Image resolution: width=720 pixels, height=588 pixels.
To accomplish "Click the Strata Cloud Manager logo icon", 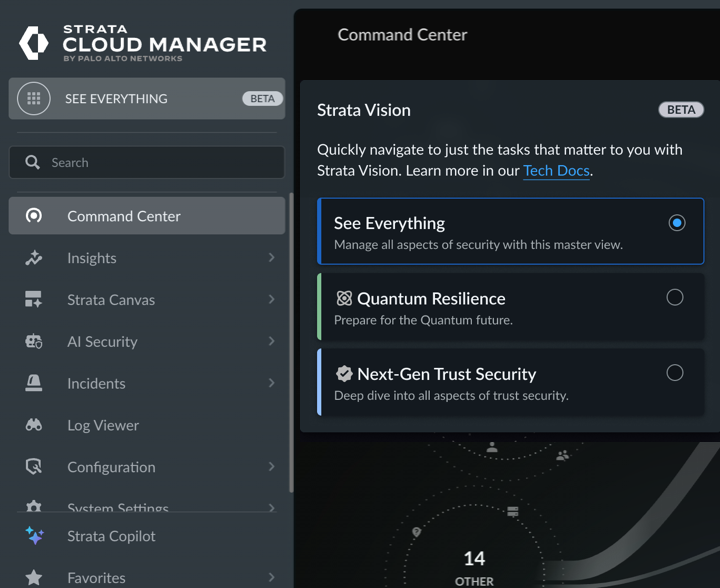I will 34,43.
